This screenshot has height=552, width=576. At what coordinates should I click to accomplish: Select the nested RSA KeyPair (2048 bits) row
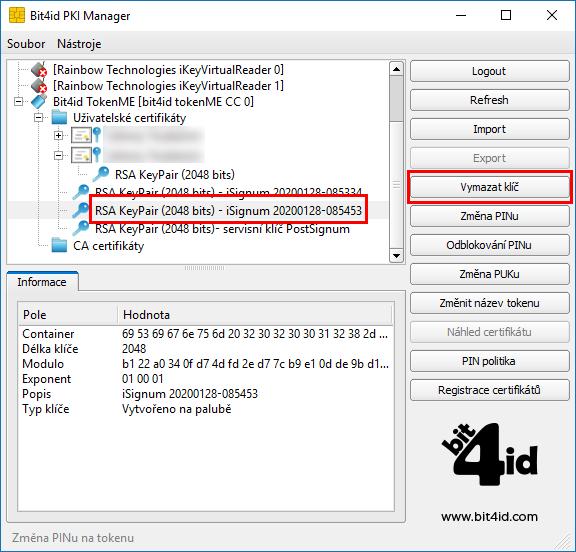(175, 174)
